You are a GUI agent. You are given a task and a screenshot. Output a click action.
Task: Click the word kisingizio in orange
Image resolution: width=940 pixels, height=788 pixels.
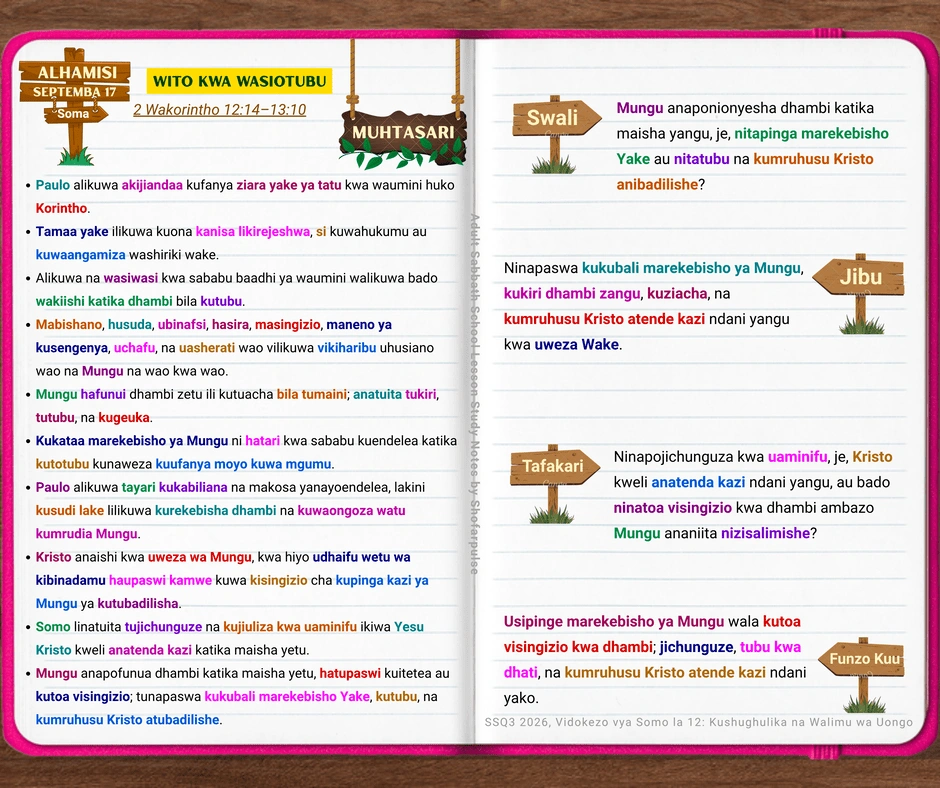[x=278, y=581]
